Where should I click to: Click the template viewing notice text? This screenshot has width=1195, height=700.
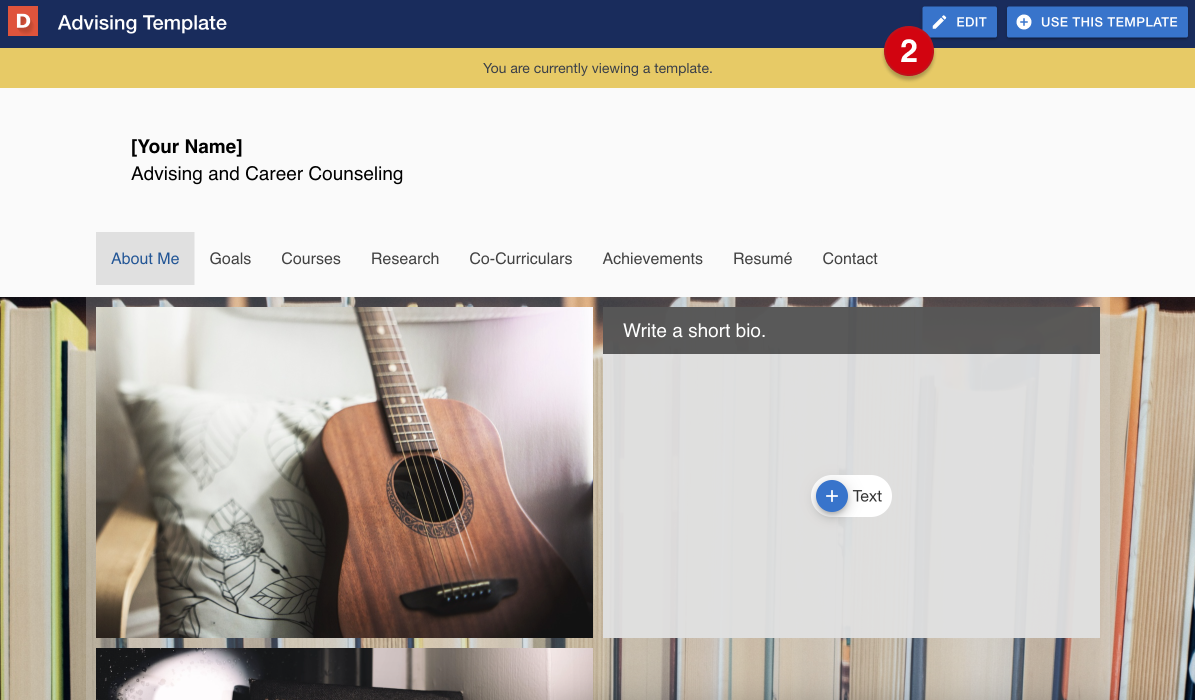598,69
